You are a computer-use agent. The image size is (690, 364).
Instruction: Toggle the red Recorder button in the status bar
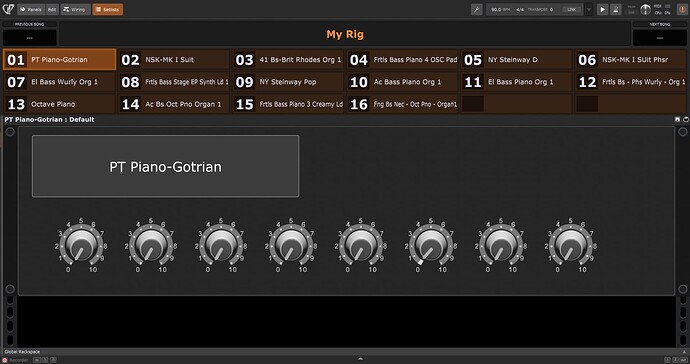5,360
